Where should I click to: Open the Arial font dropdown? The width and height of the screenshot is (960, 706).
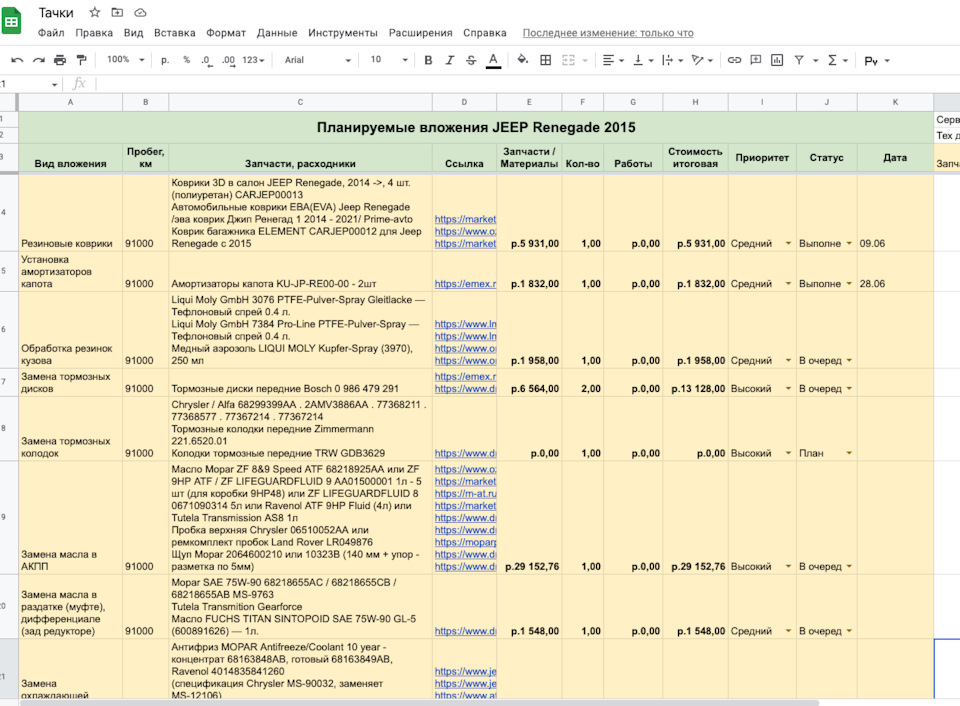coord(318,60)
